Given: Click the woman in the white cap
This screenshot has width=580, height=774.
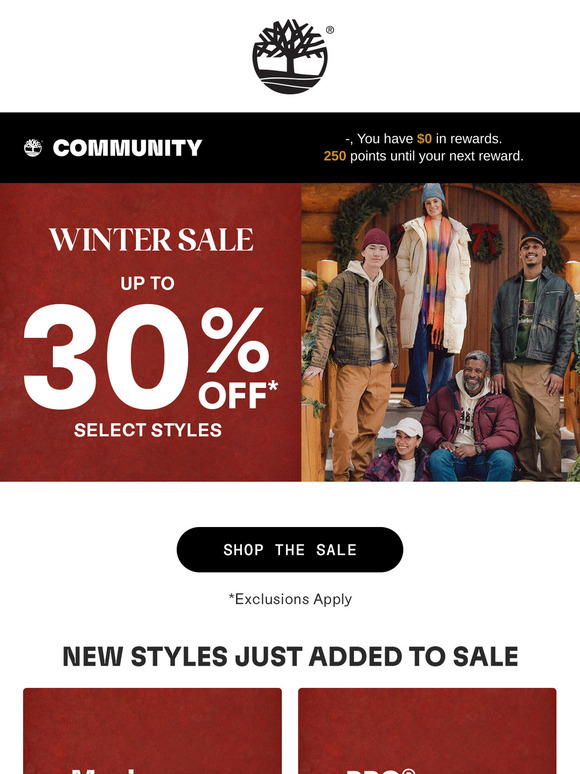Looking at the screenshot, I should [x=401, y=452].
